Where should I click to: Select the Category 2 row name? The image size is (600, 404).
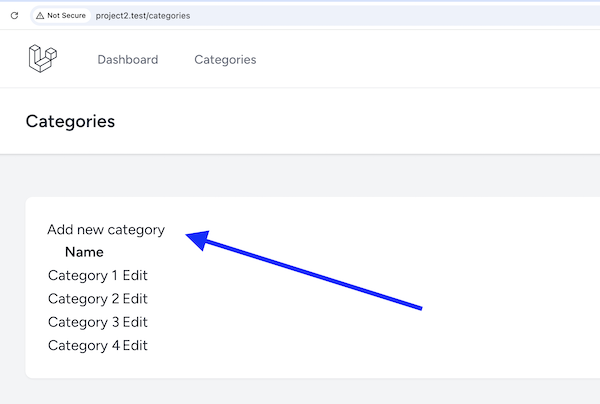click(83, 299)
